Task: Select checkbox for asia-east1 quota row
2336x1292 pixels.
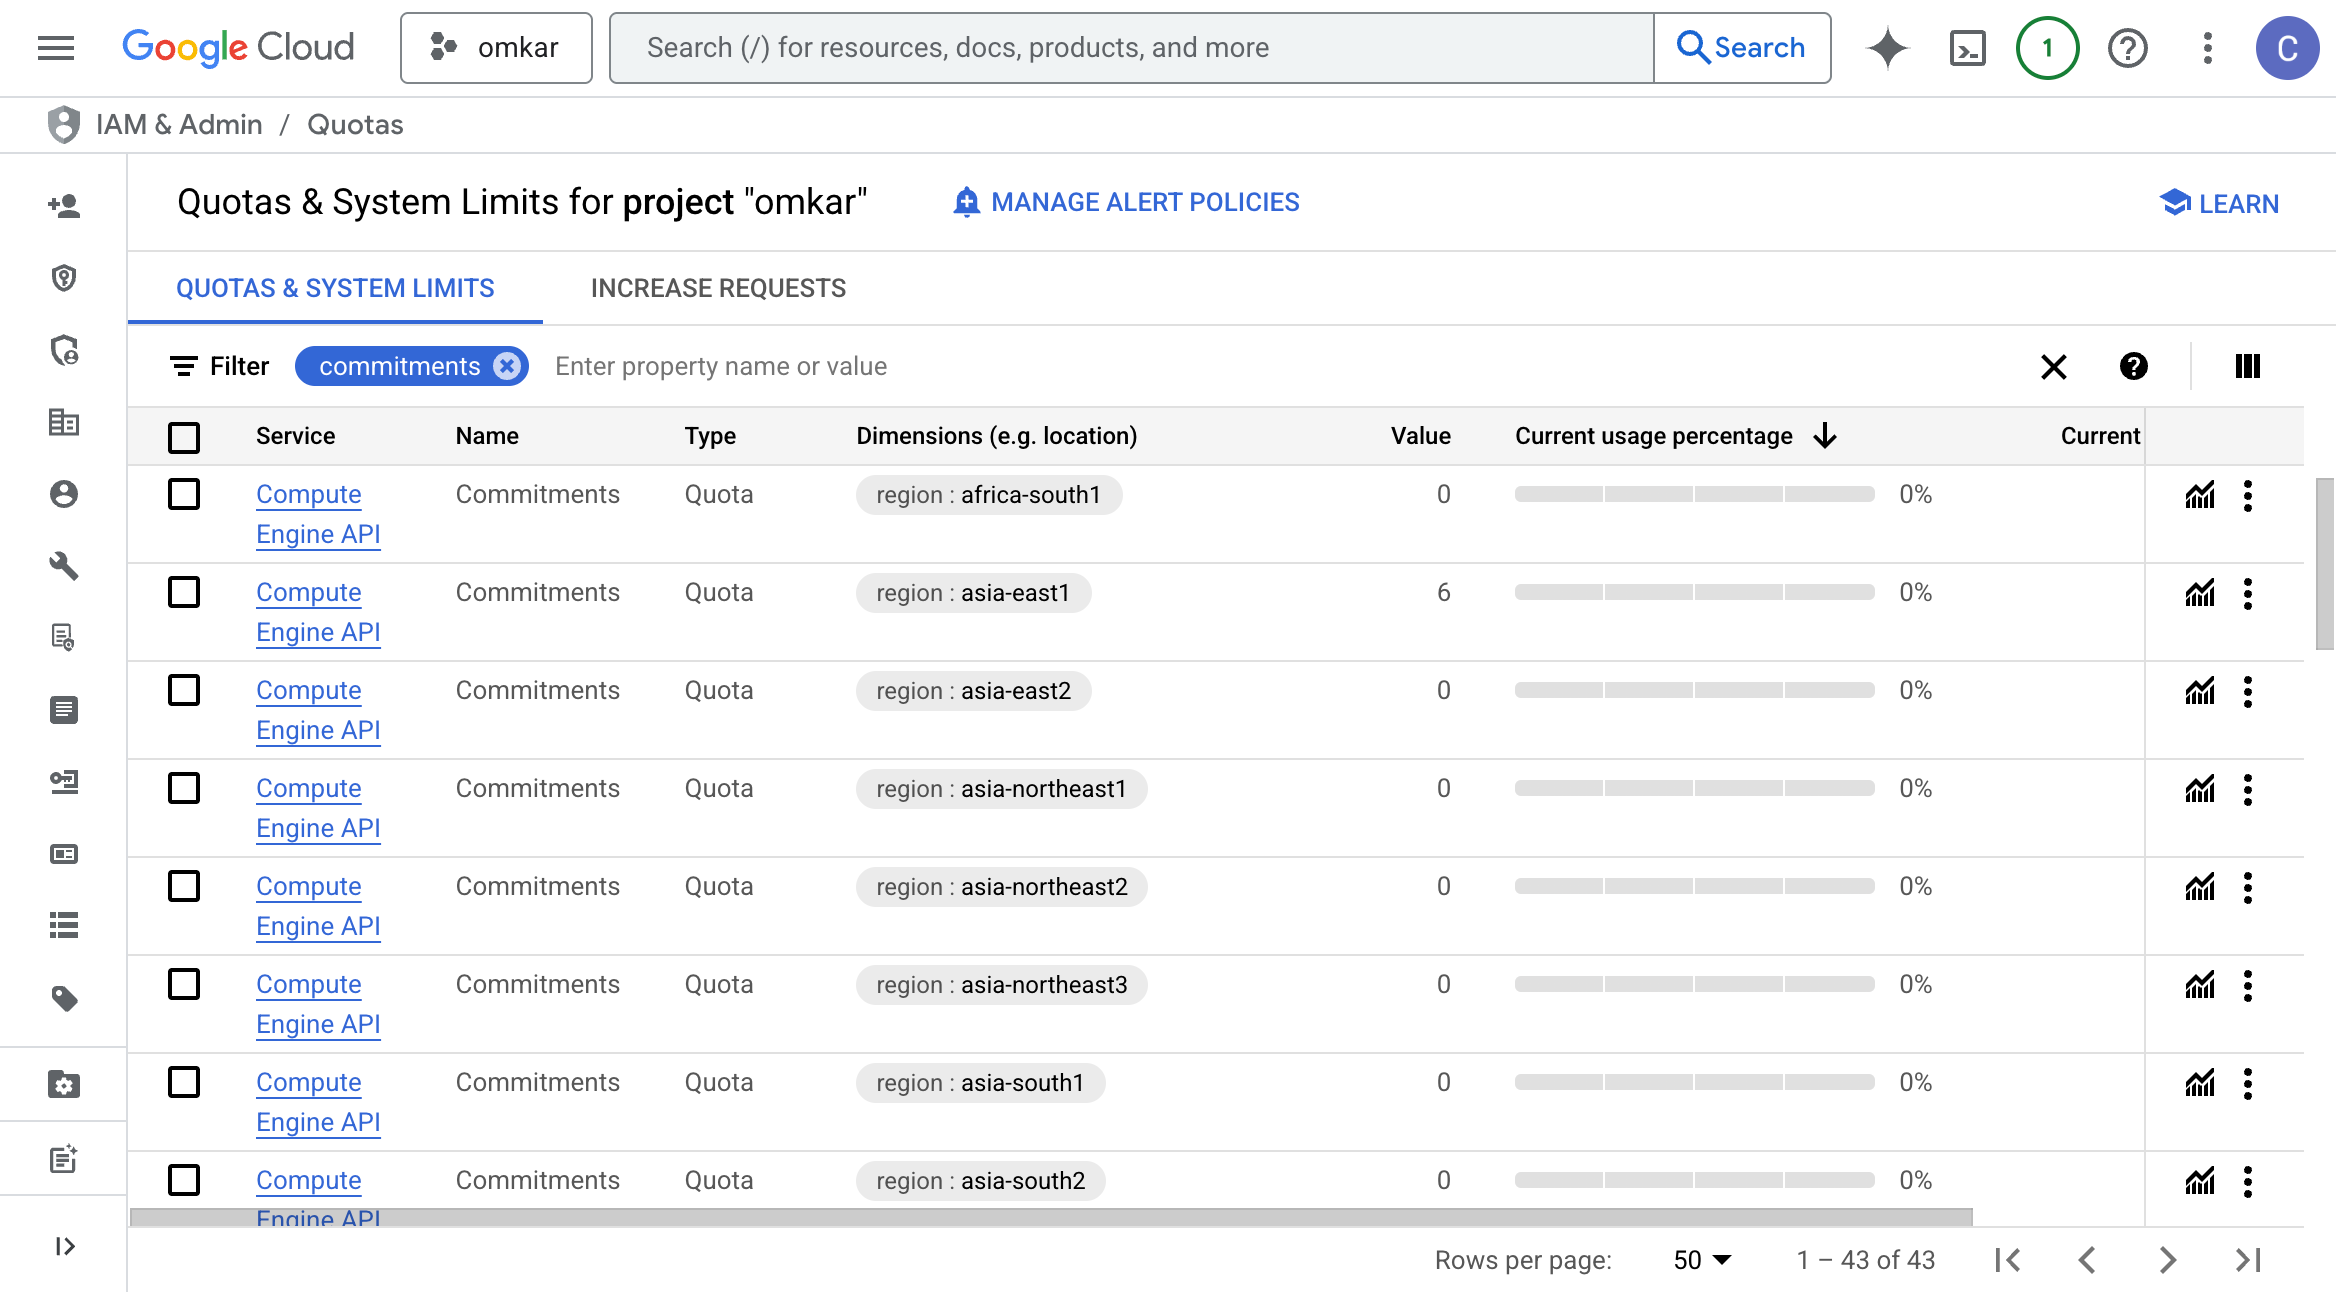Action: pyautogui.click(x=184, y=592)
